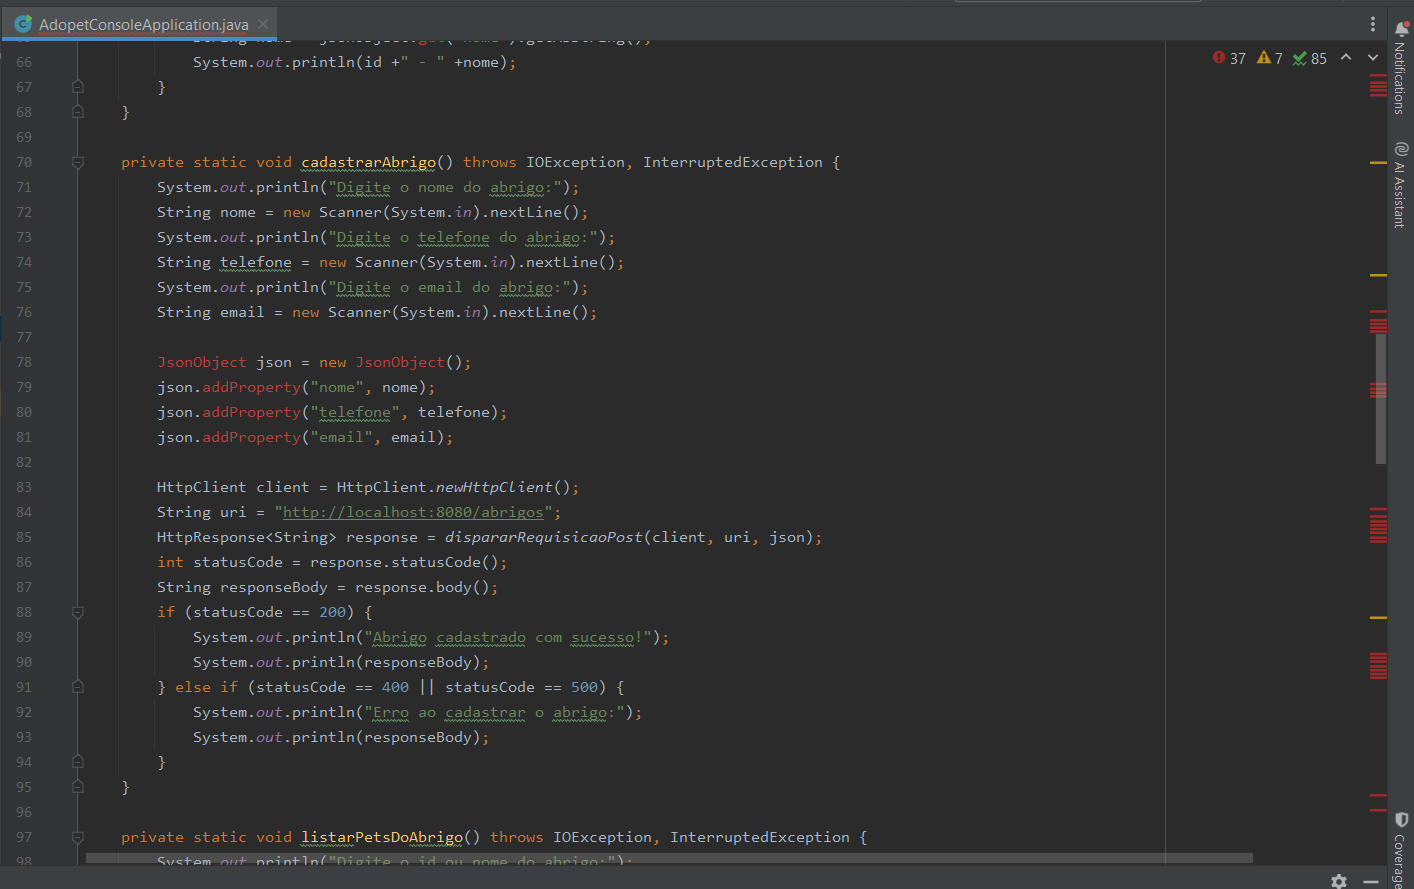The height and width of the screenshot is (889, 1414).
Task: Click the value 200 on line 88
Action: [332, 612]
